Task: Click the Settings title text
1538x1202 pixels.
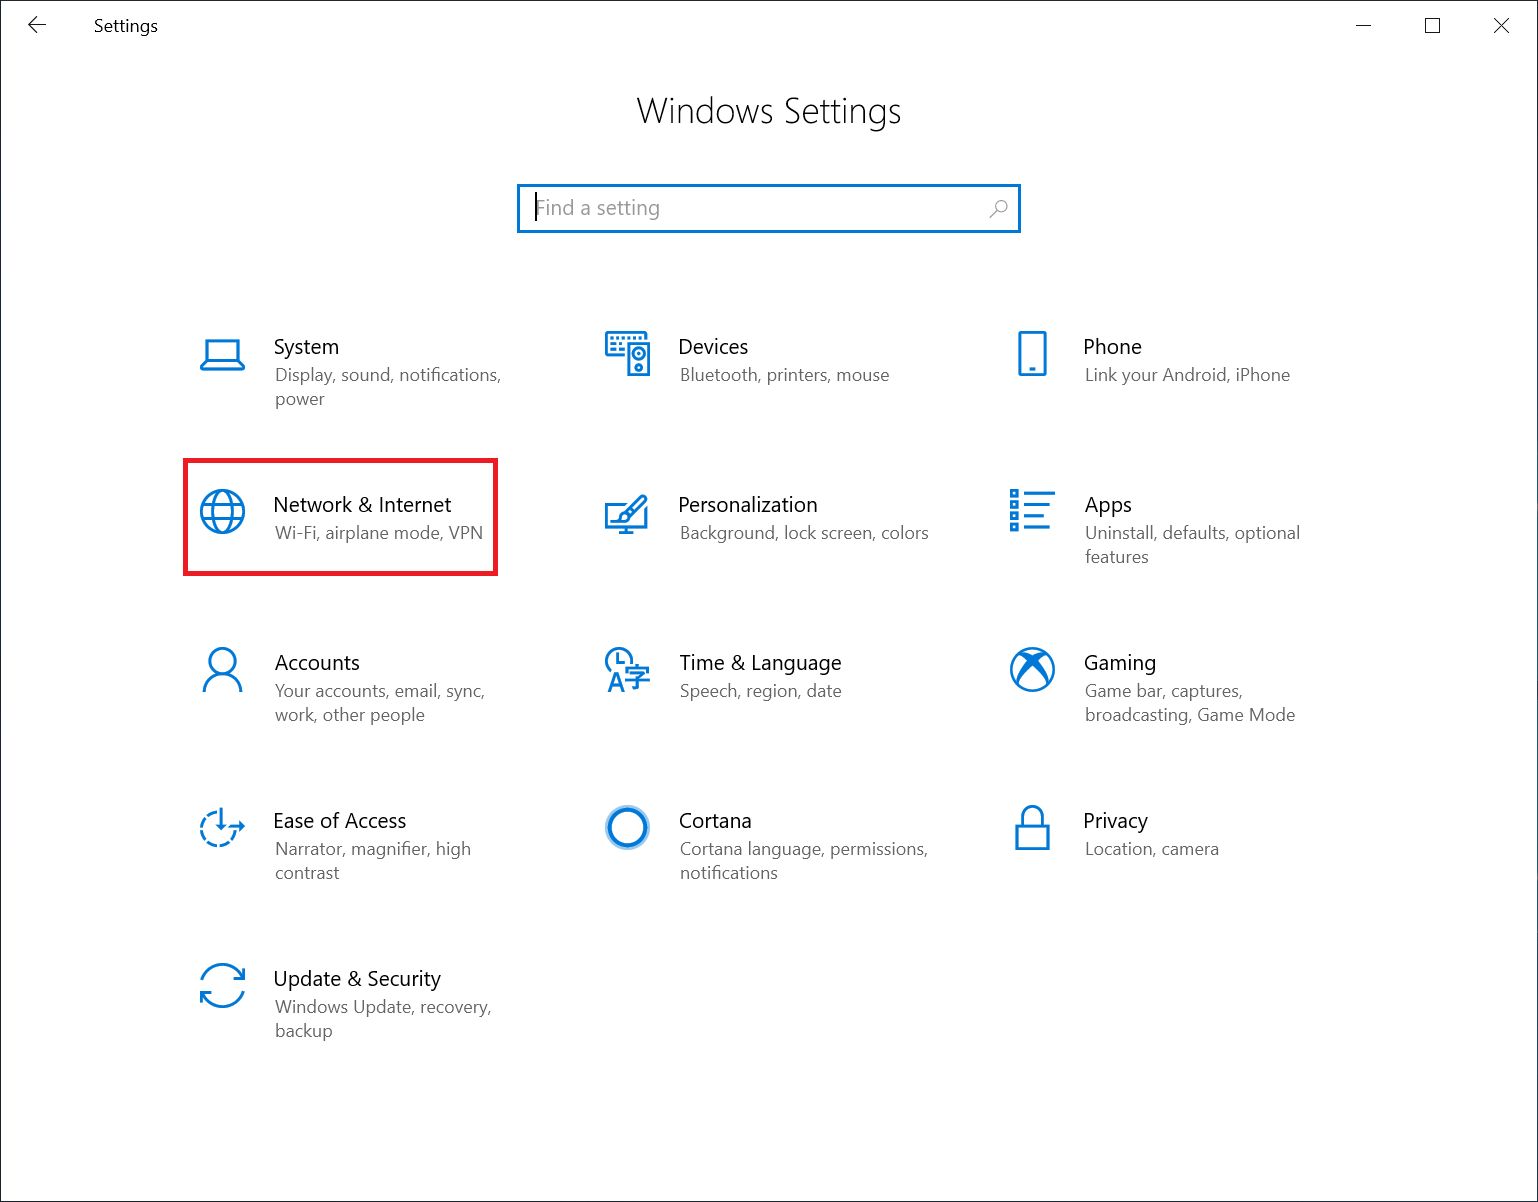Action: click(125, 25)
